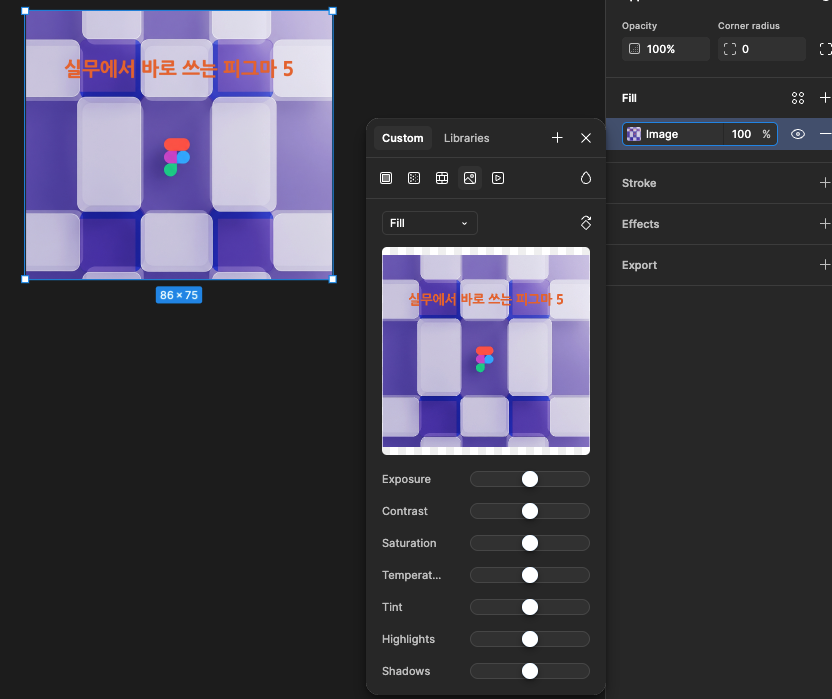Remove the Image fill with minus icon
This screenshot has height=699, width=832.
pos(825,134)
